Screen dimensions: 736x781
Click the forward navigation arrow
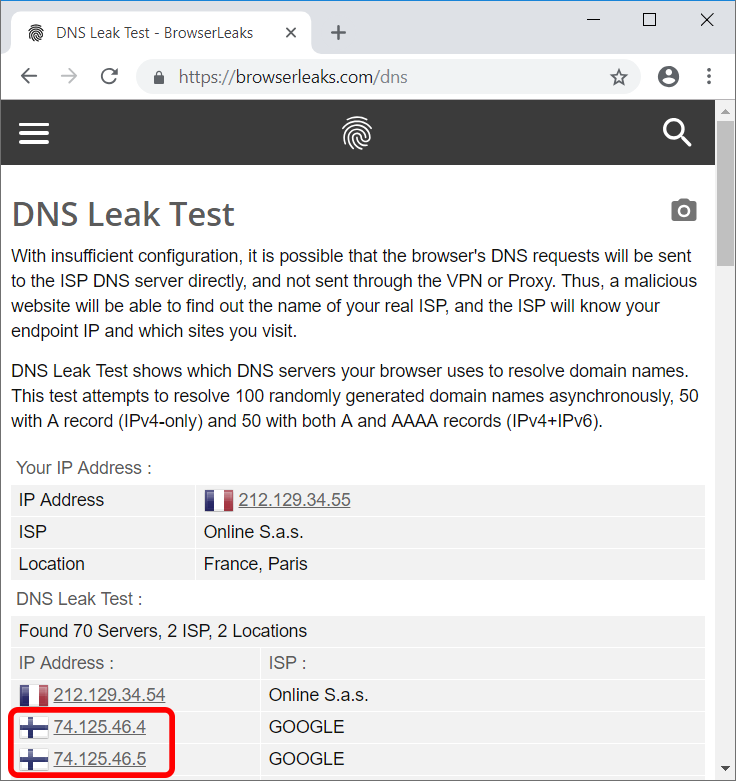pyautogui.click(x=69, y=77)
